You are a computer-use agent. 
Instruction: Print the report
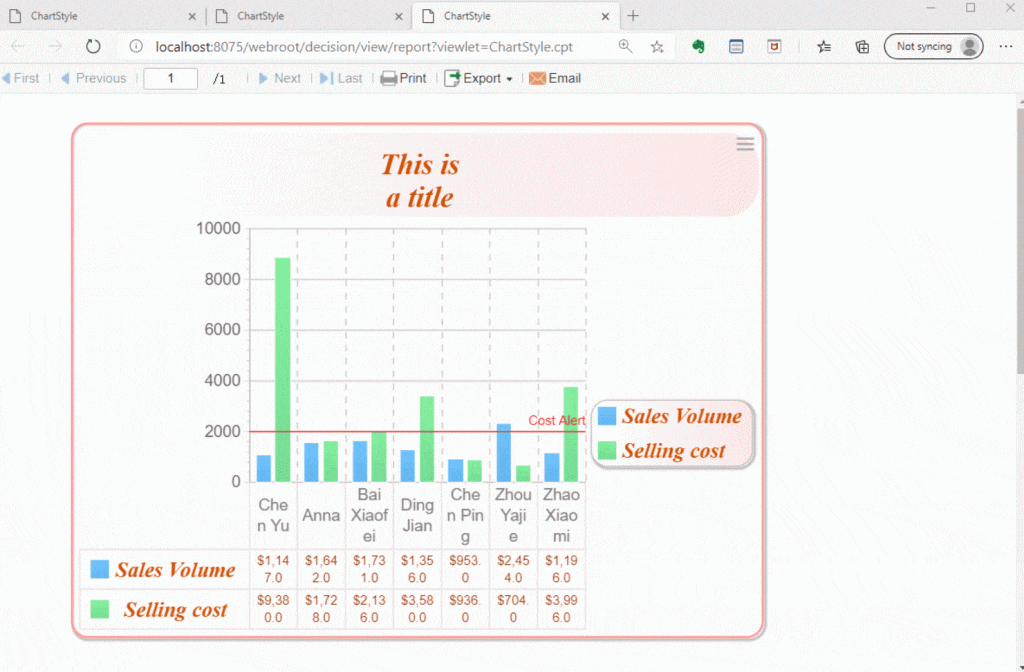(x=404, y=78)
